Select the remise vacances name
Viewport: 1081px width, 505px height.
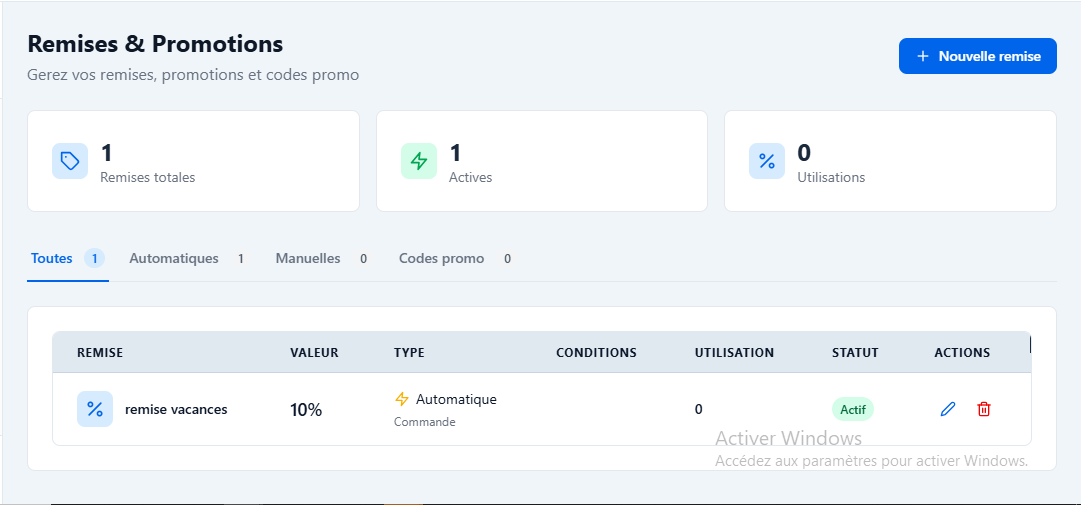click(176, 410)
